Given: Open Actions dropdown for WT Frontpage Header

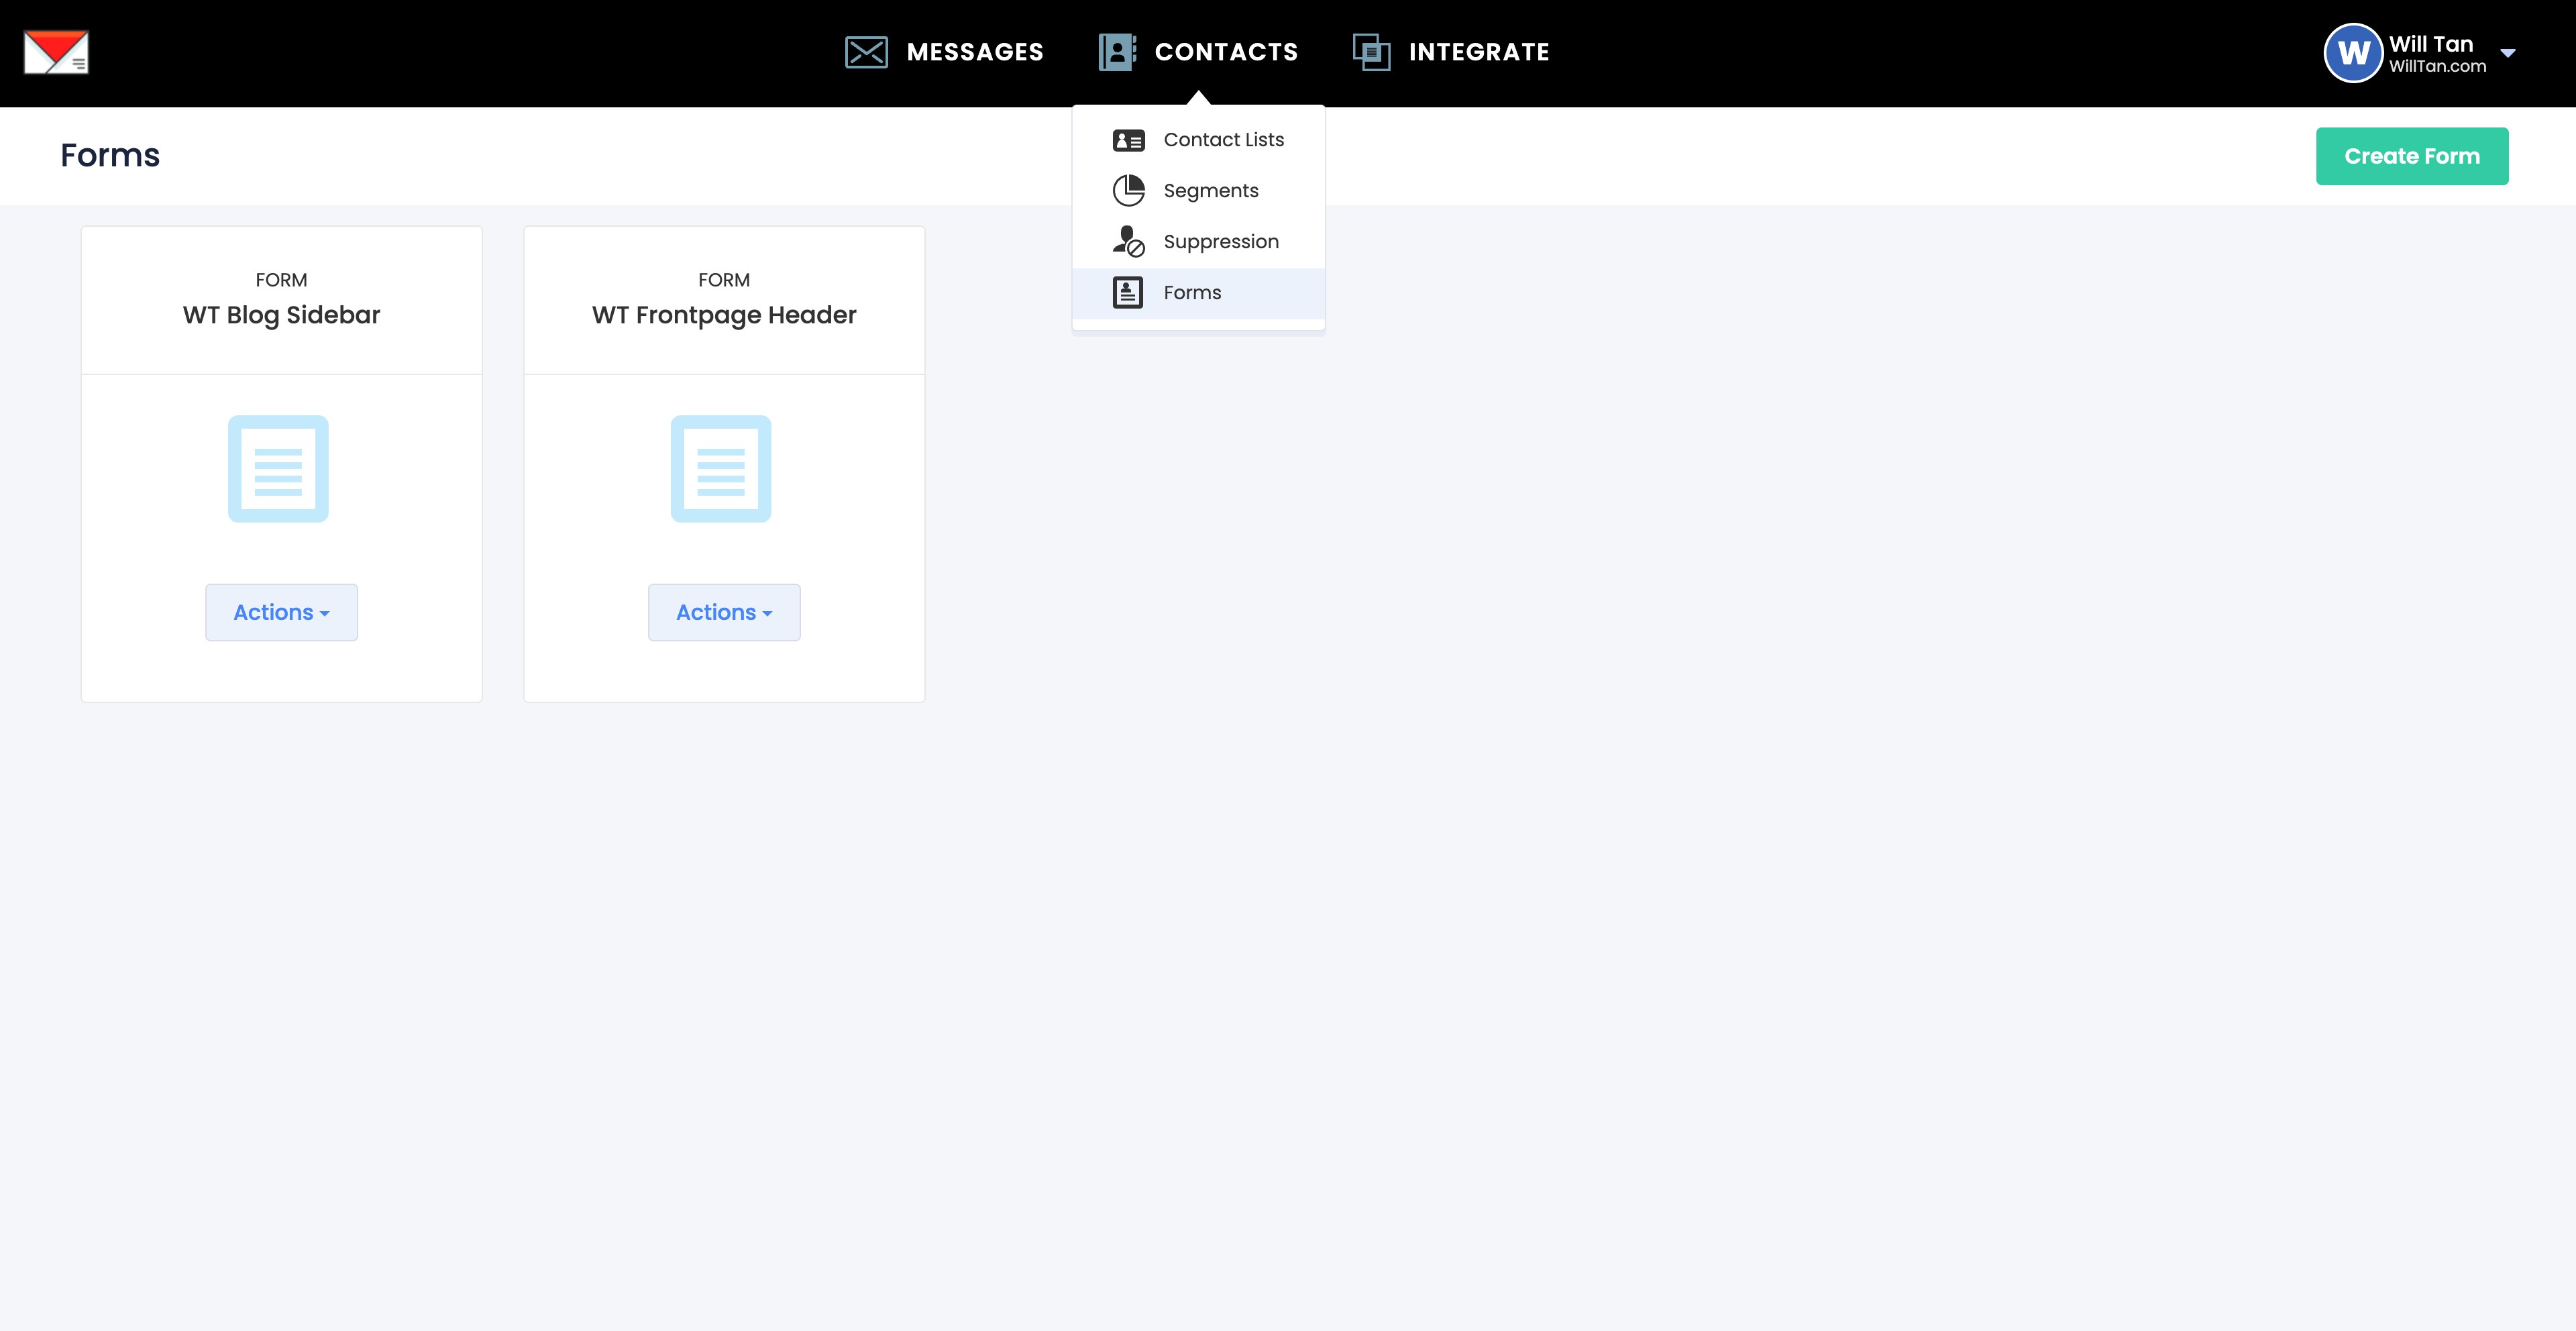Looking at the screenshot, I should point(724,612).
